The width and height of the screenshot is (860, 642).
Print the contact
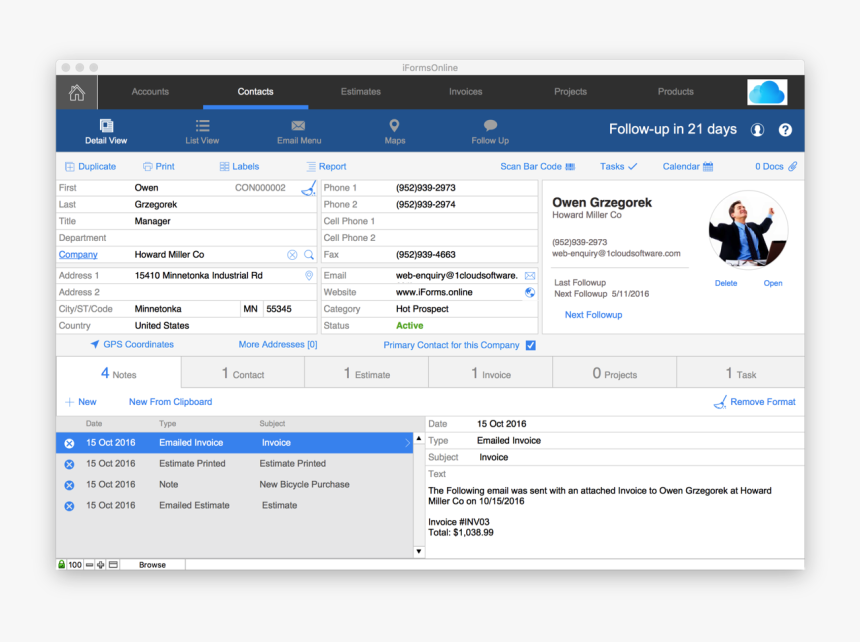point(159,167)
